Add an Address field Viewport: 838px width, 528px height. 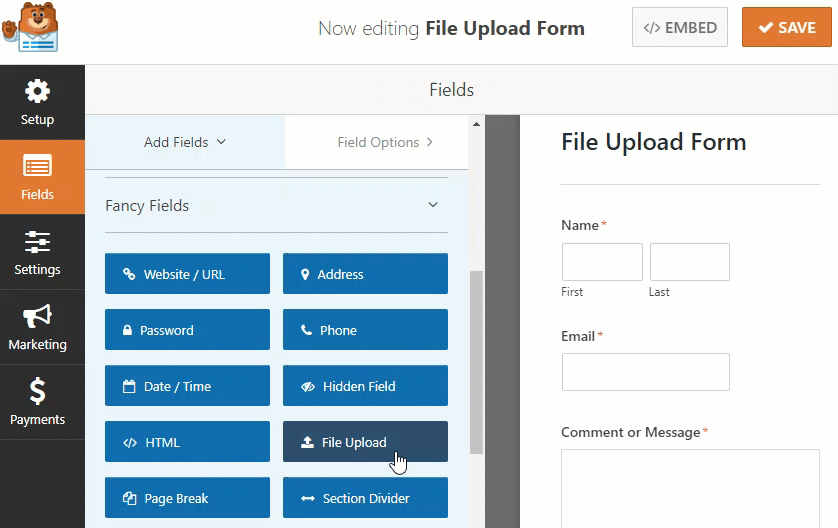point(366,274)
